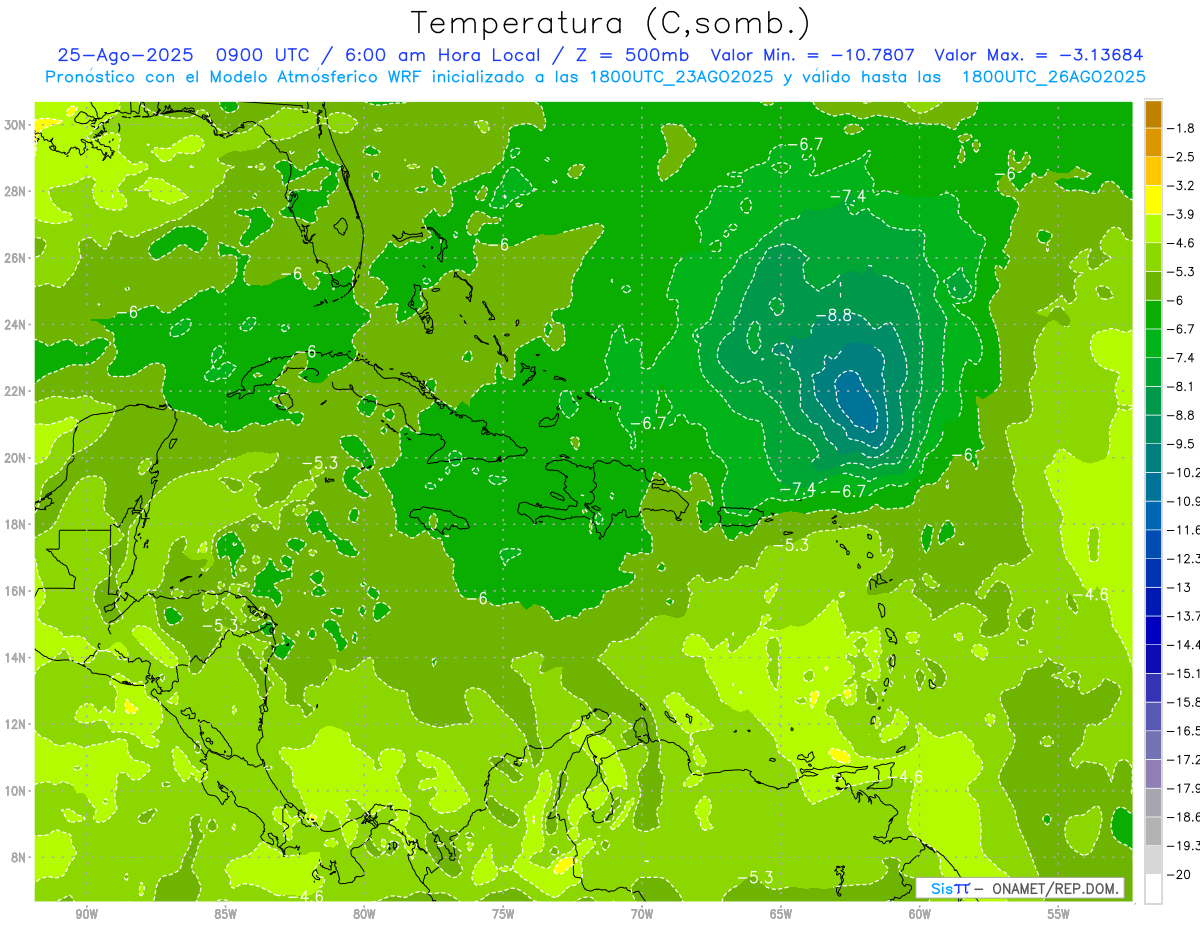Click the '30N' latitude label
The image size is (1200, 927).
(15, 124)
